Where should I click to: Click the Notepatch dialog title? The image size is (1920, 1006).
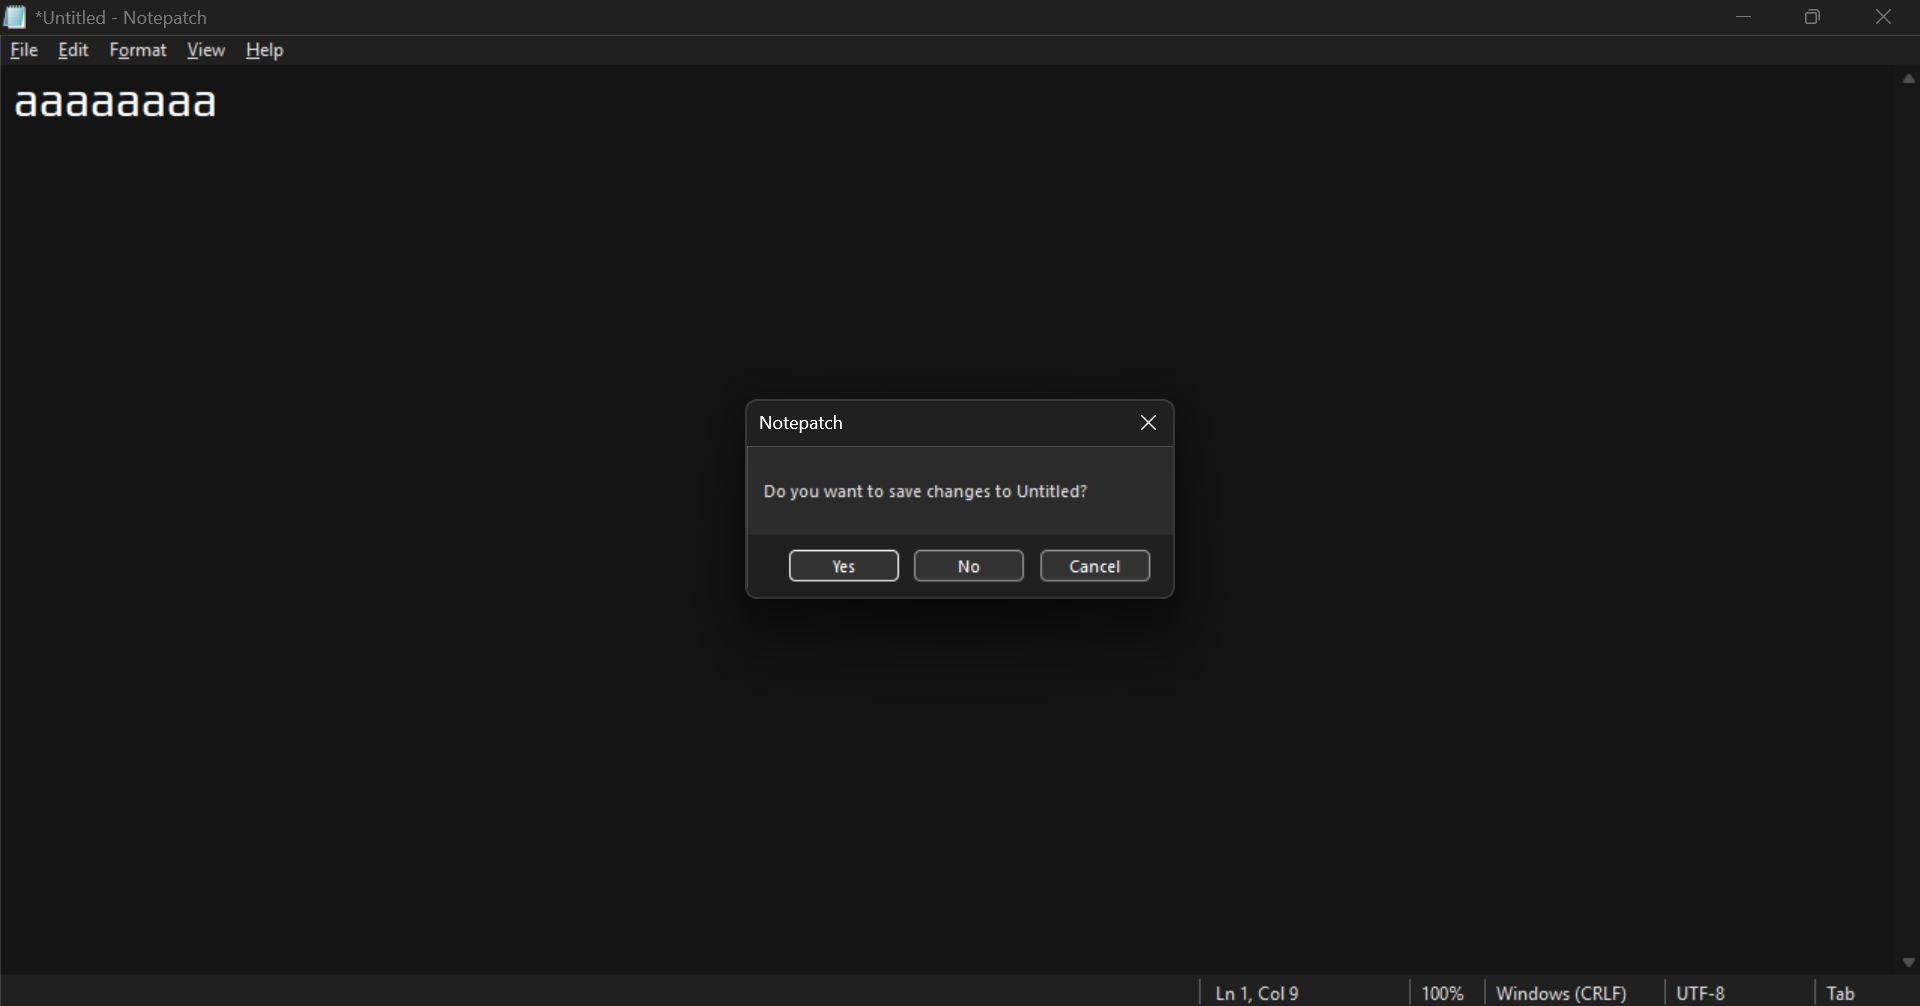click(801, 423)
